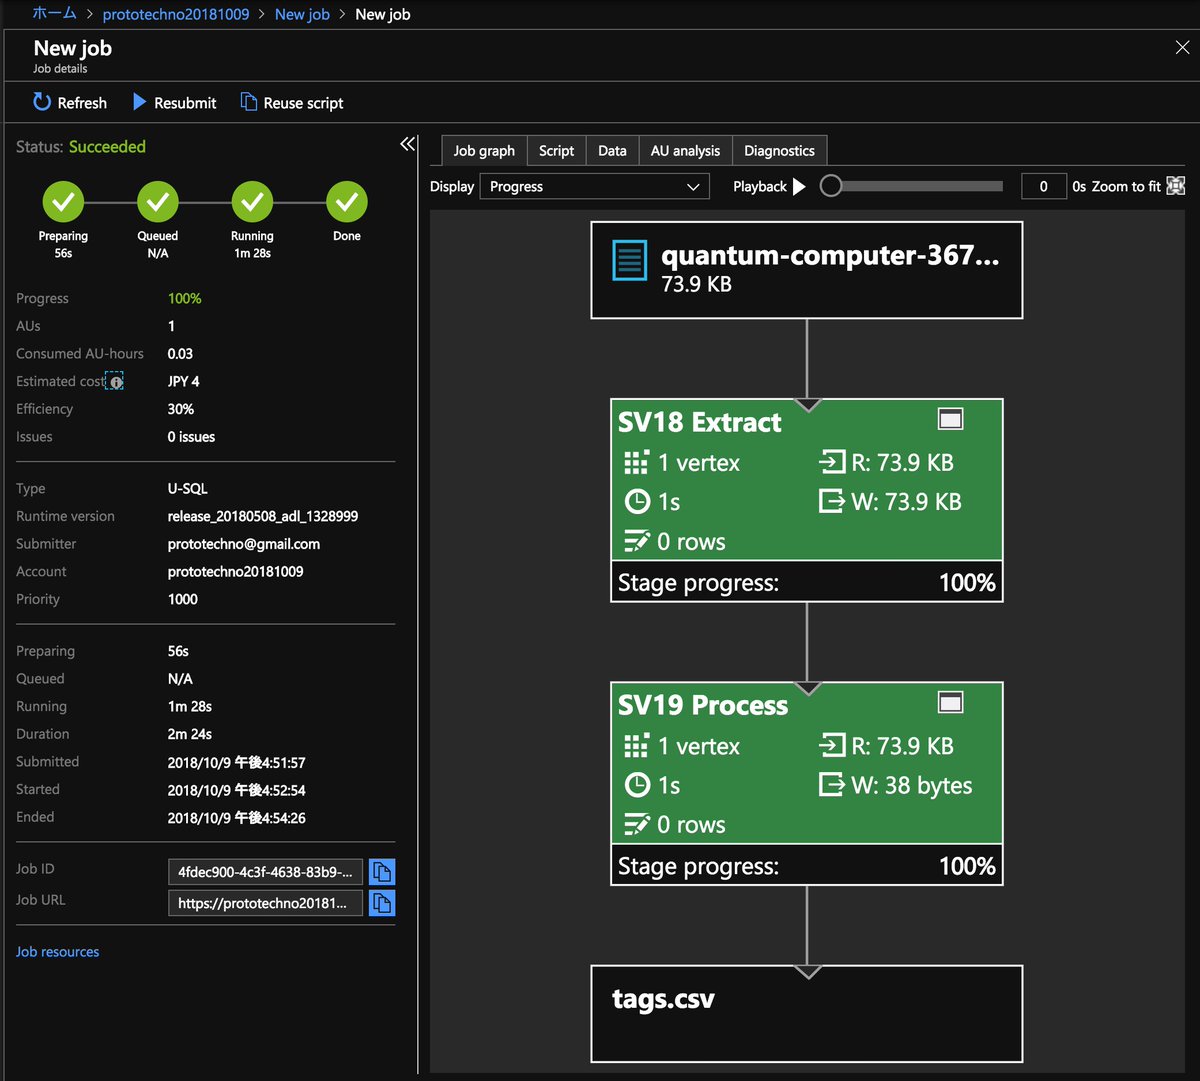This screenshot has height=1081, width=1200.
Task: Click the submitter email prototechno@gmail.com
Action: pyautogui.click(x=244, y=544)
